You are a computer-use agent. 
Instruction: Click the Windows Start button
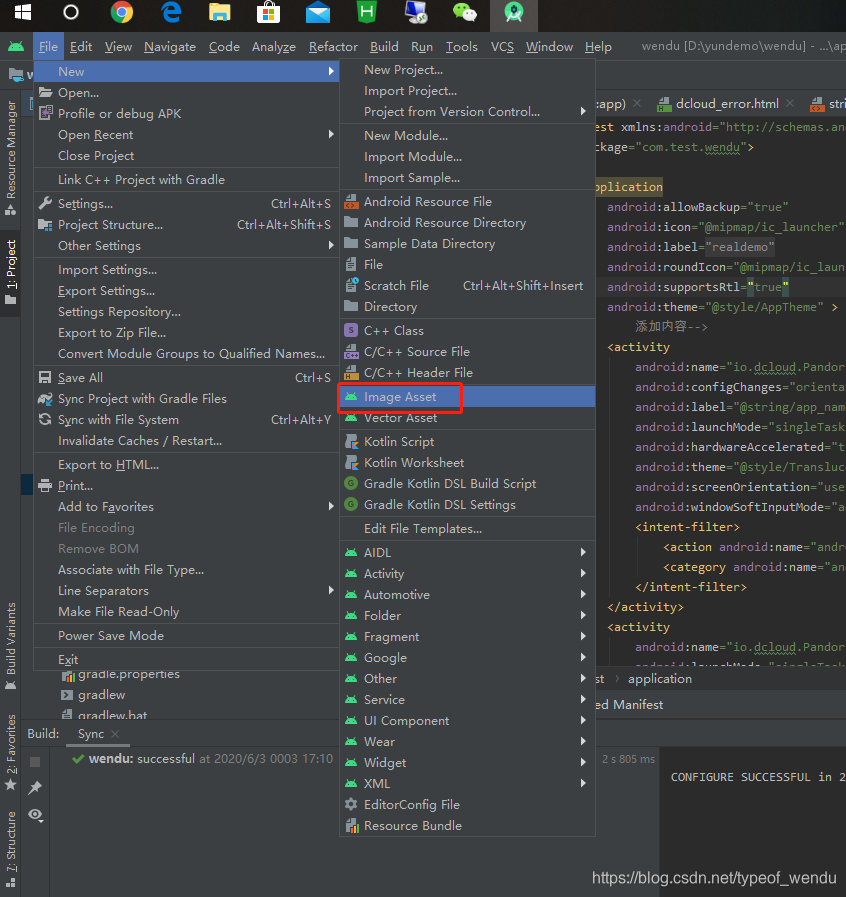(23, 12)
